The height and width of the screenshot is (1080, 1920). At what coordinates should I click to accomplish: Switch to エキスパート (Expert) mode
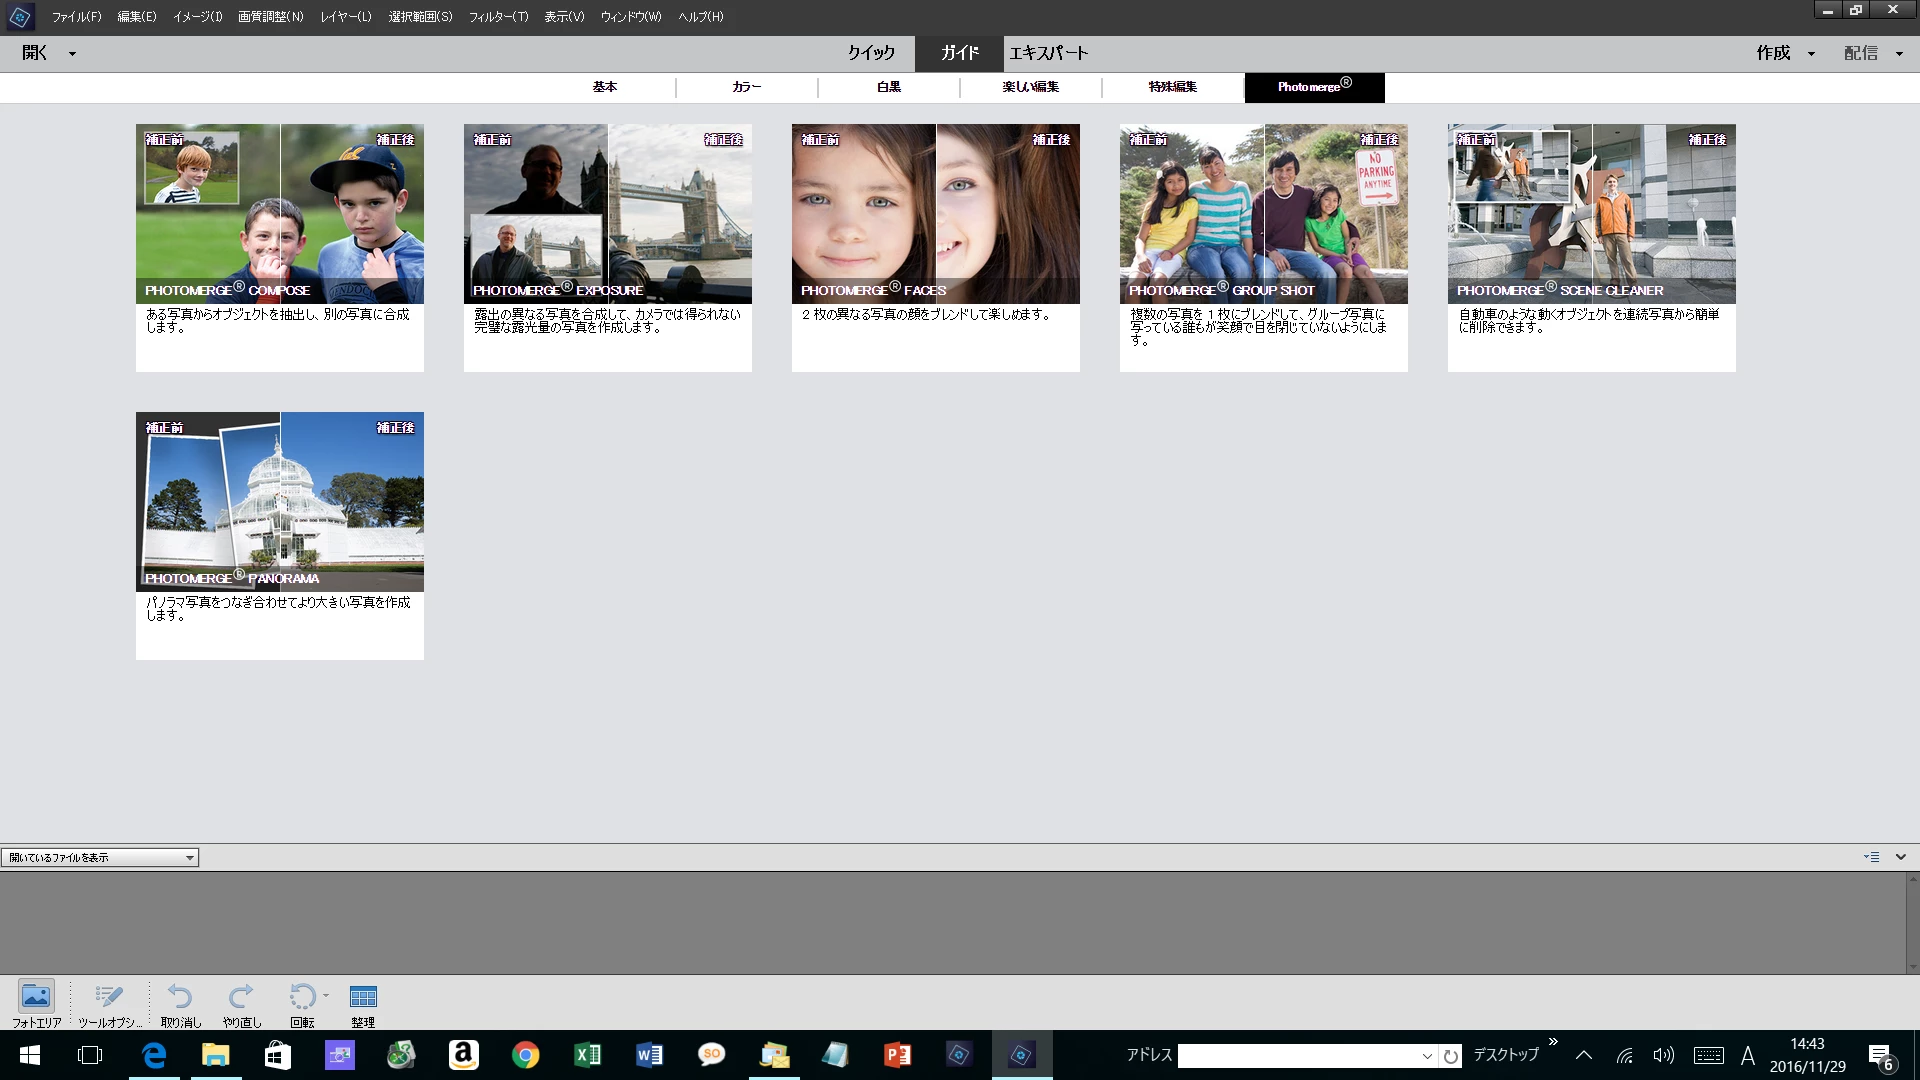click(1048, 53)
